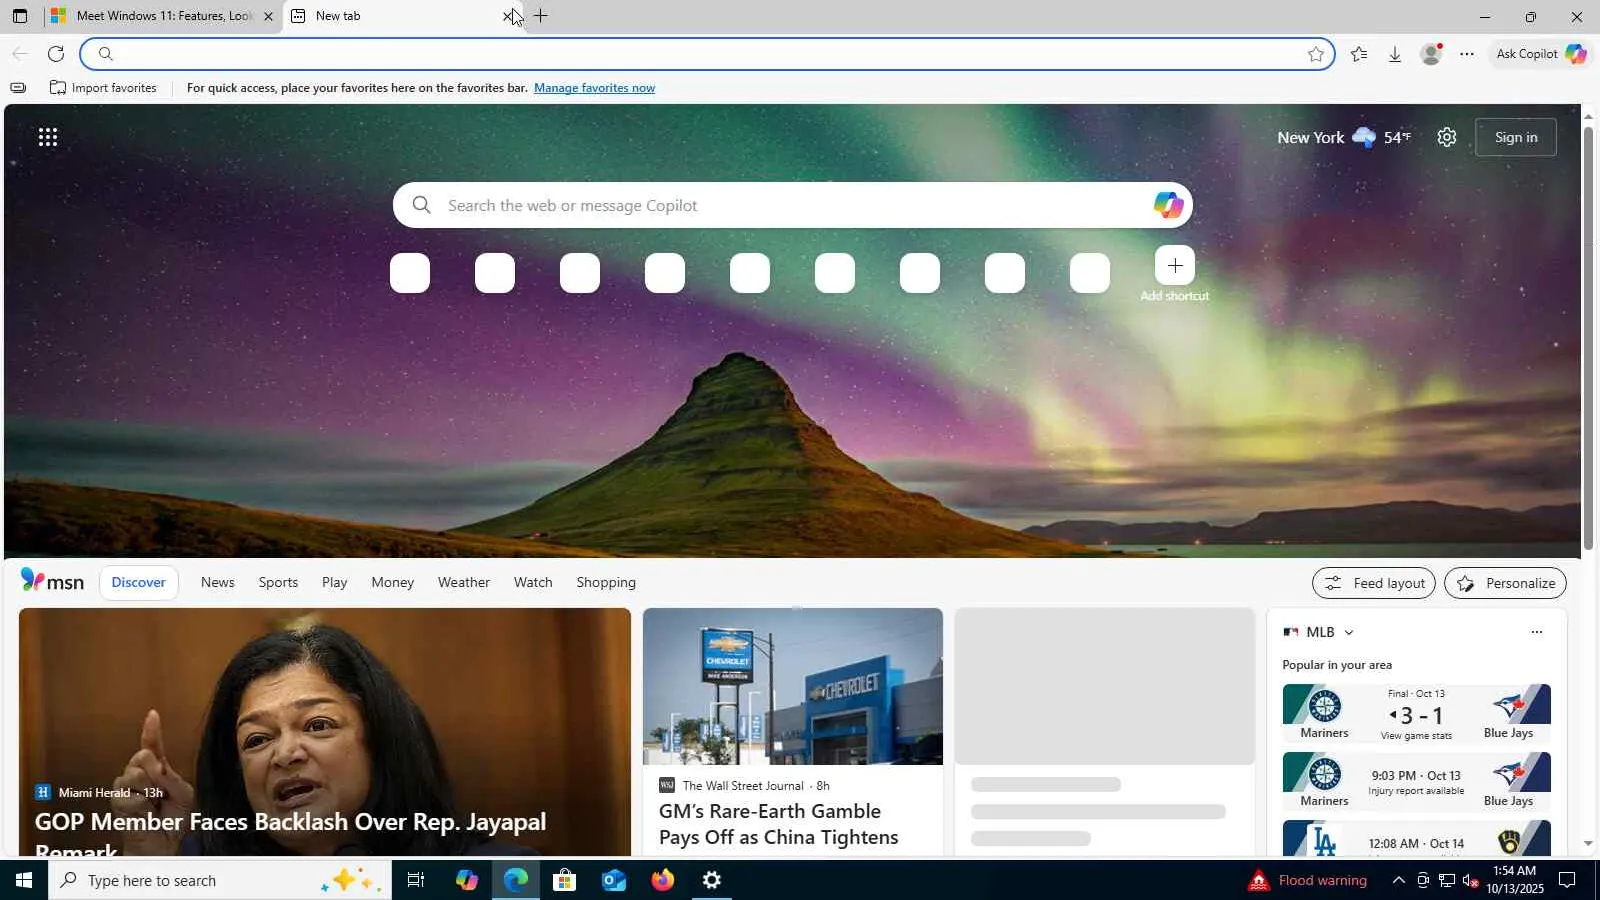The image size is (1600, 900).
Task: Click the scrollbar down arrow
Action: point(1588,845)
